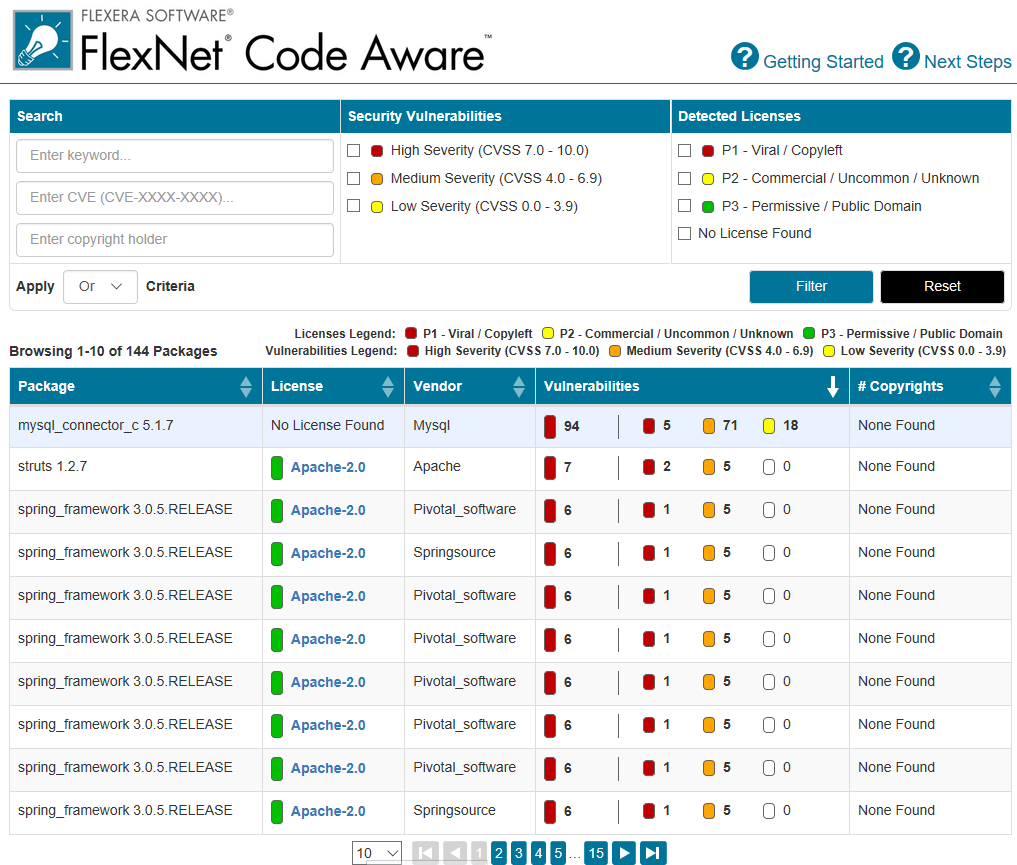Tick the No License Found checkbox
Viewport: 1017px width, 865px height.
[684, 234]
